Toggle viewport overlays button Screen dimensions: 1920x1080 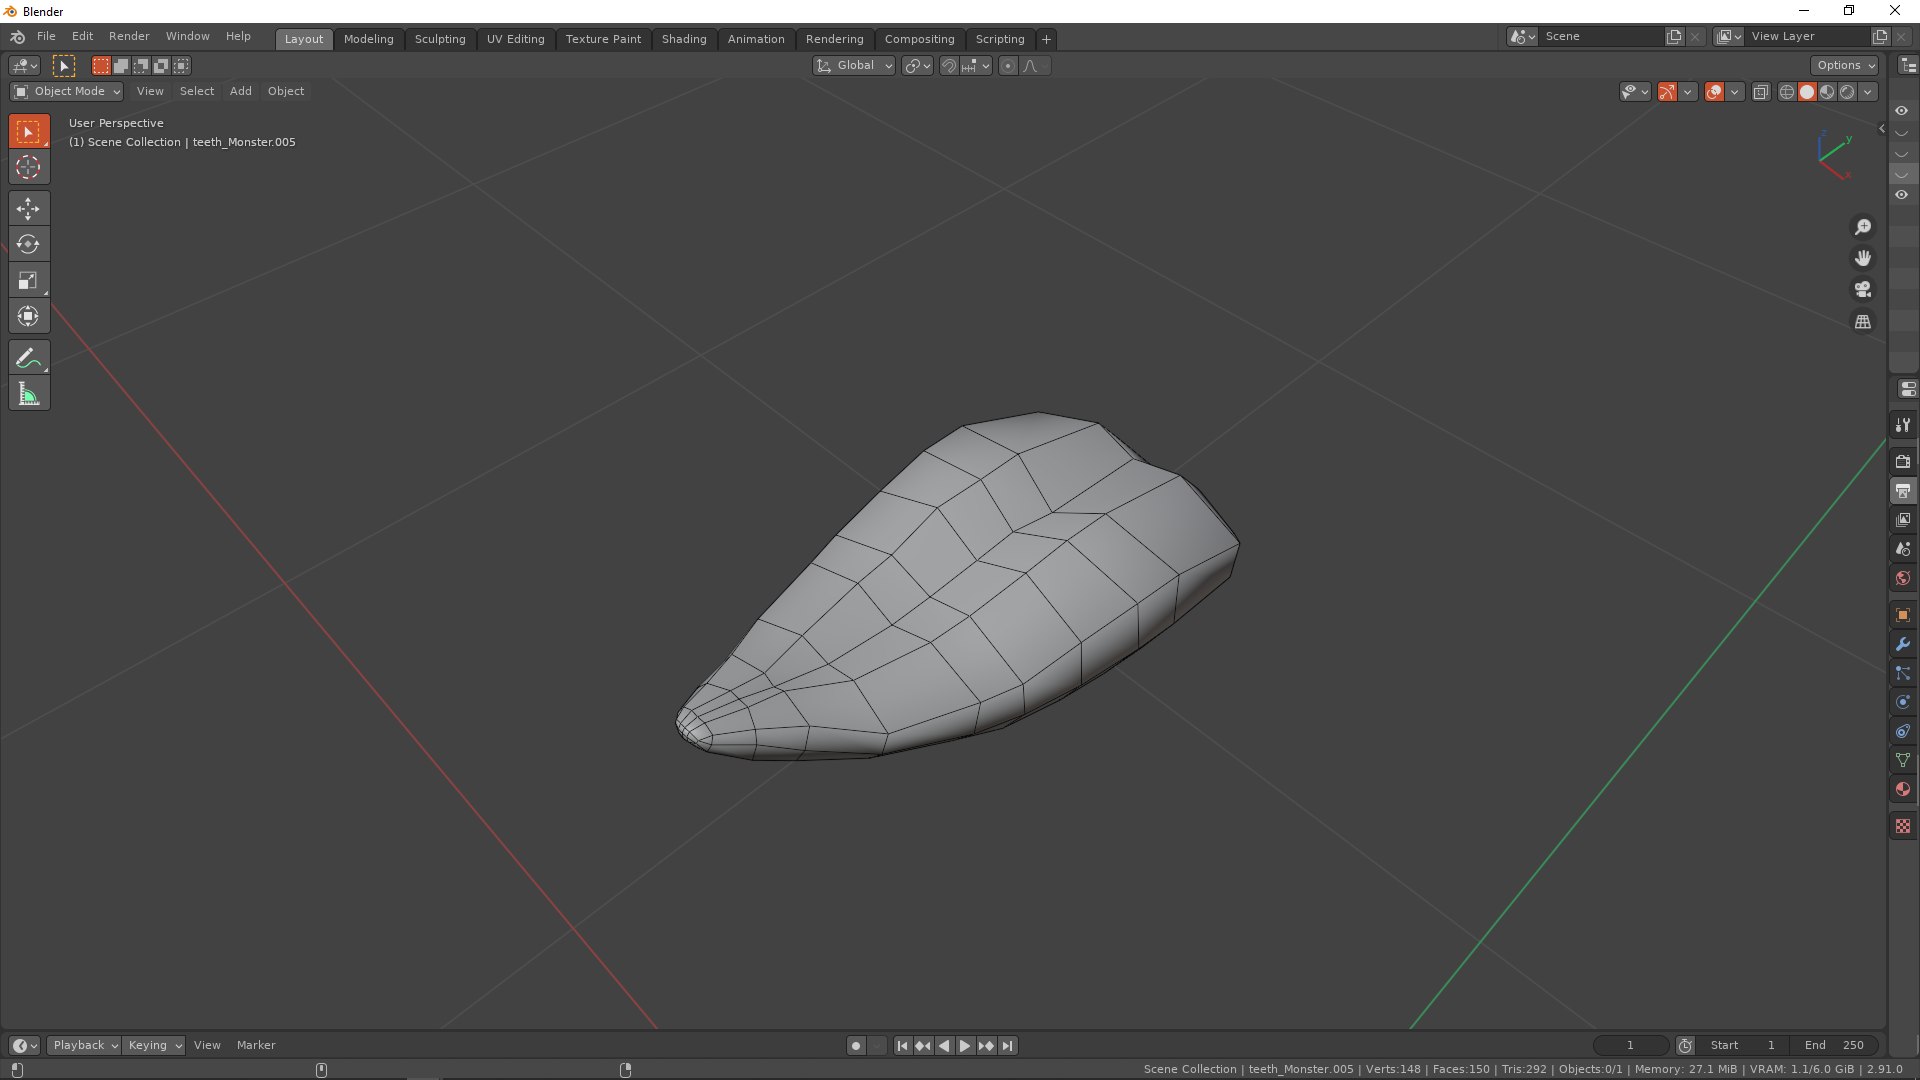pos(1714,92)
